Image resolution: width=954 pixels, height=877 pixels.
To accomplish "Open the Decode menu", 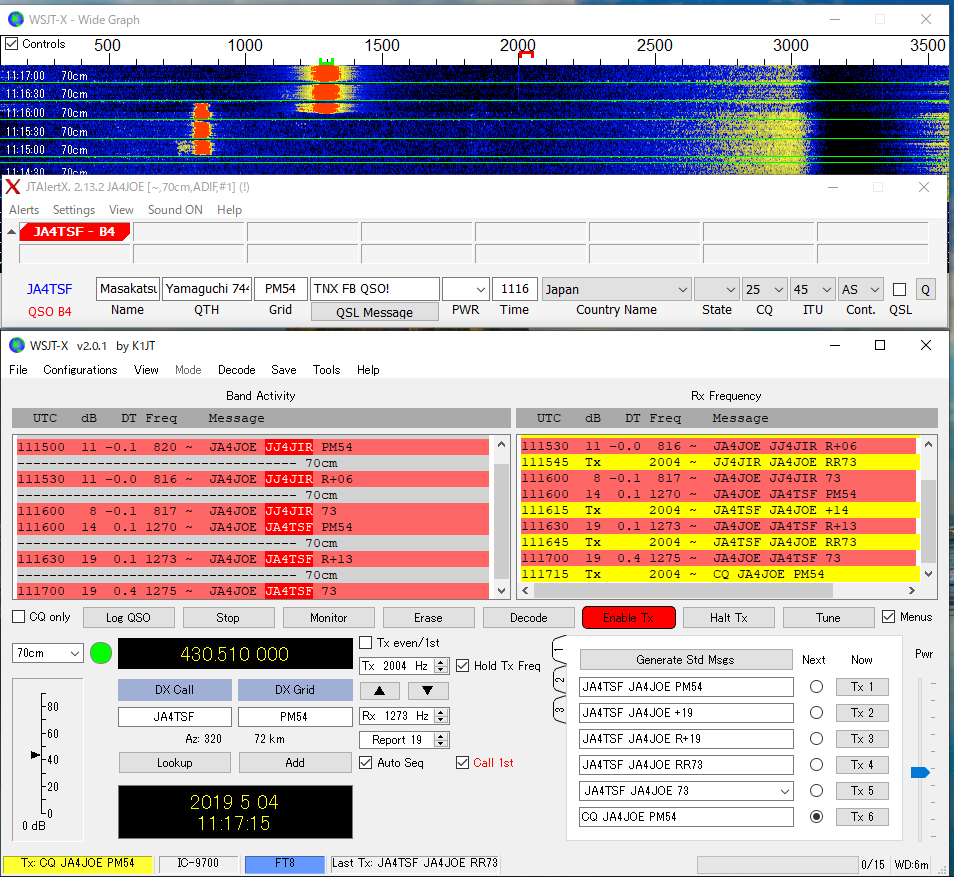I will tap(237, 370).
